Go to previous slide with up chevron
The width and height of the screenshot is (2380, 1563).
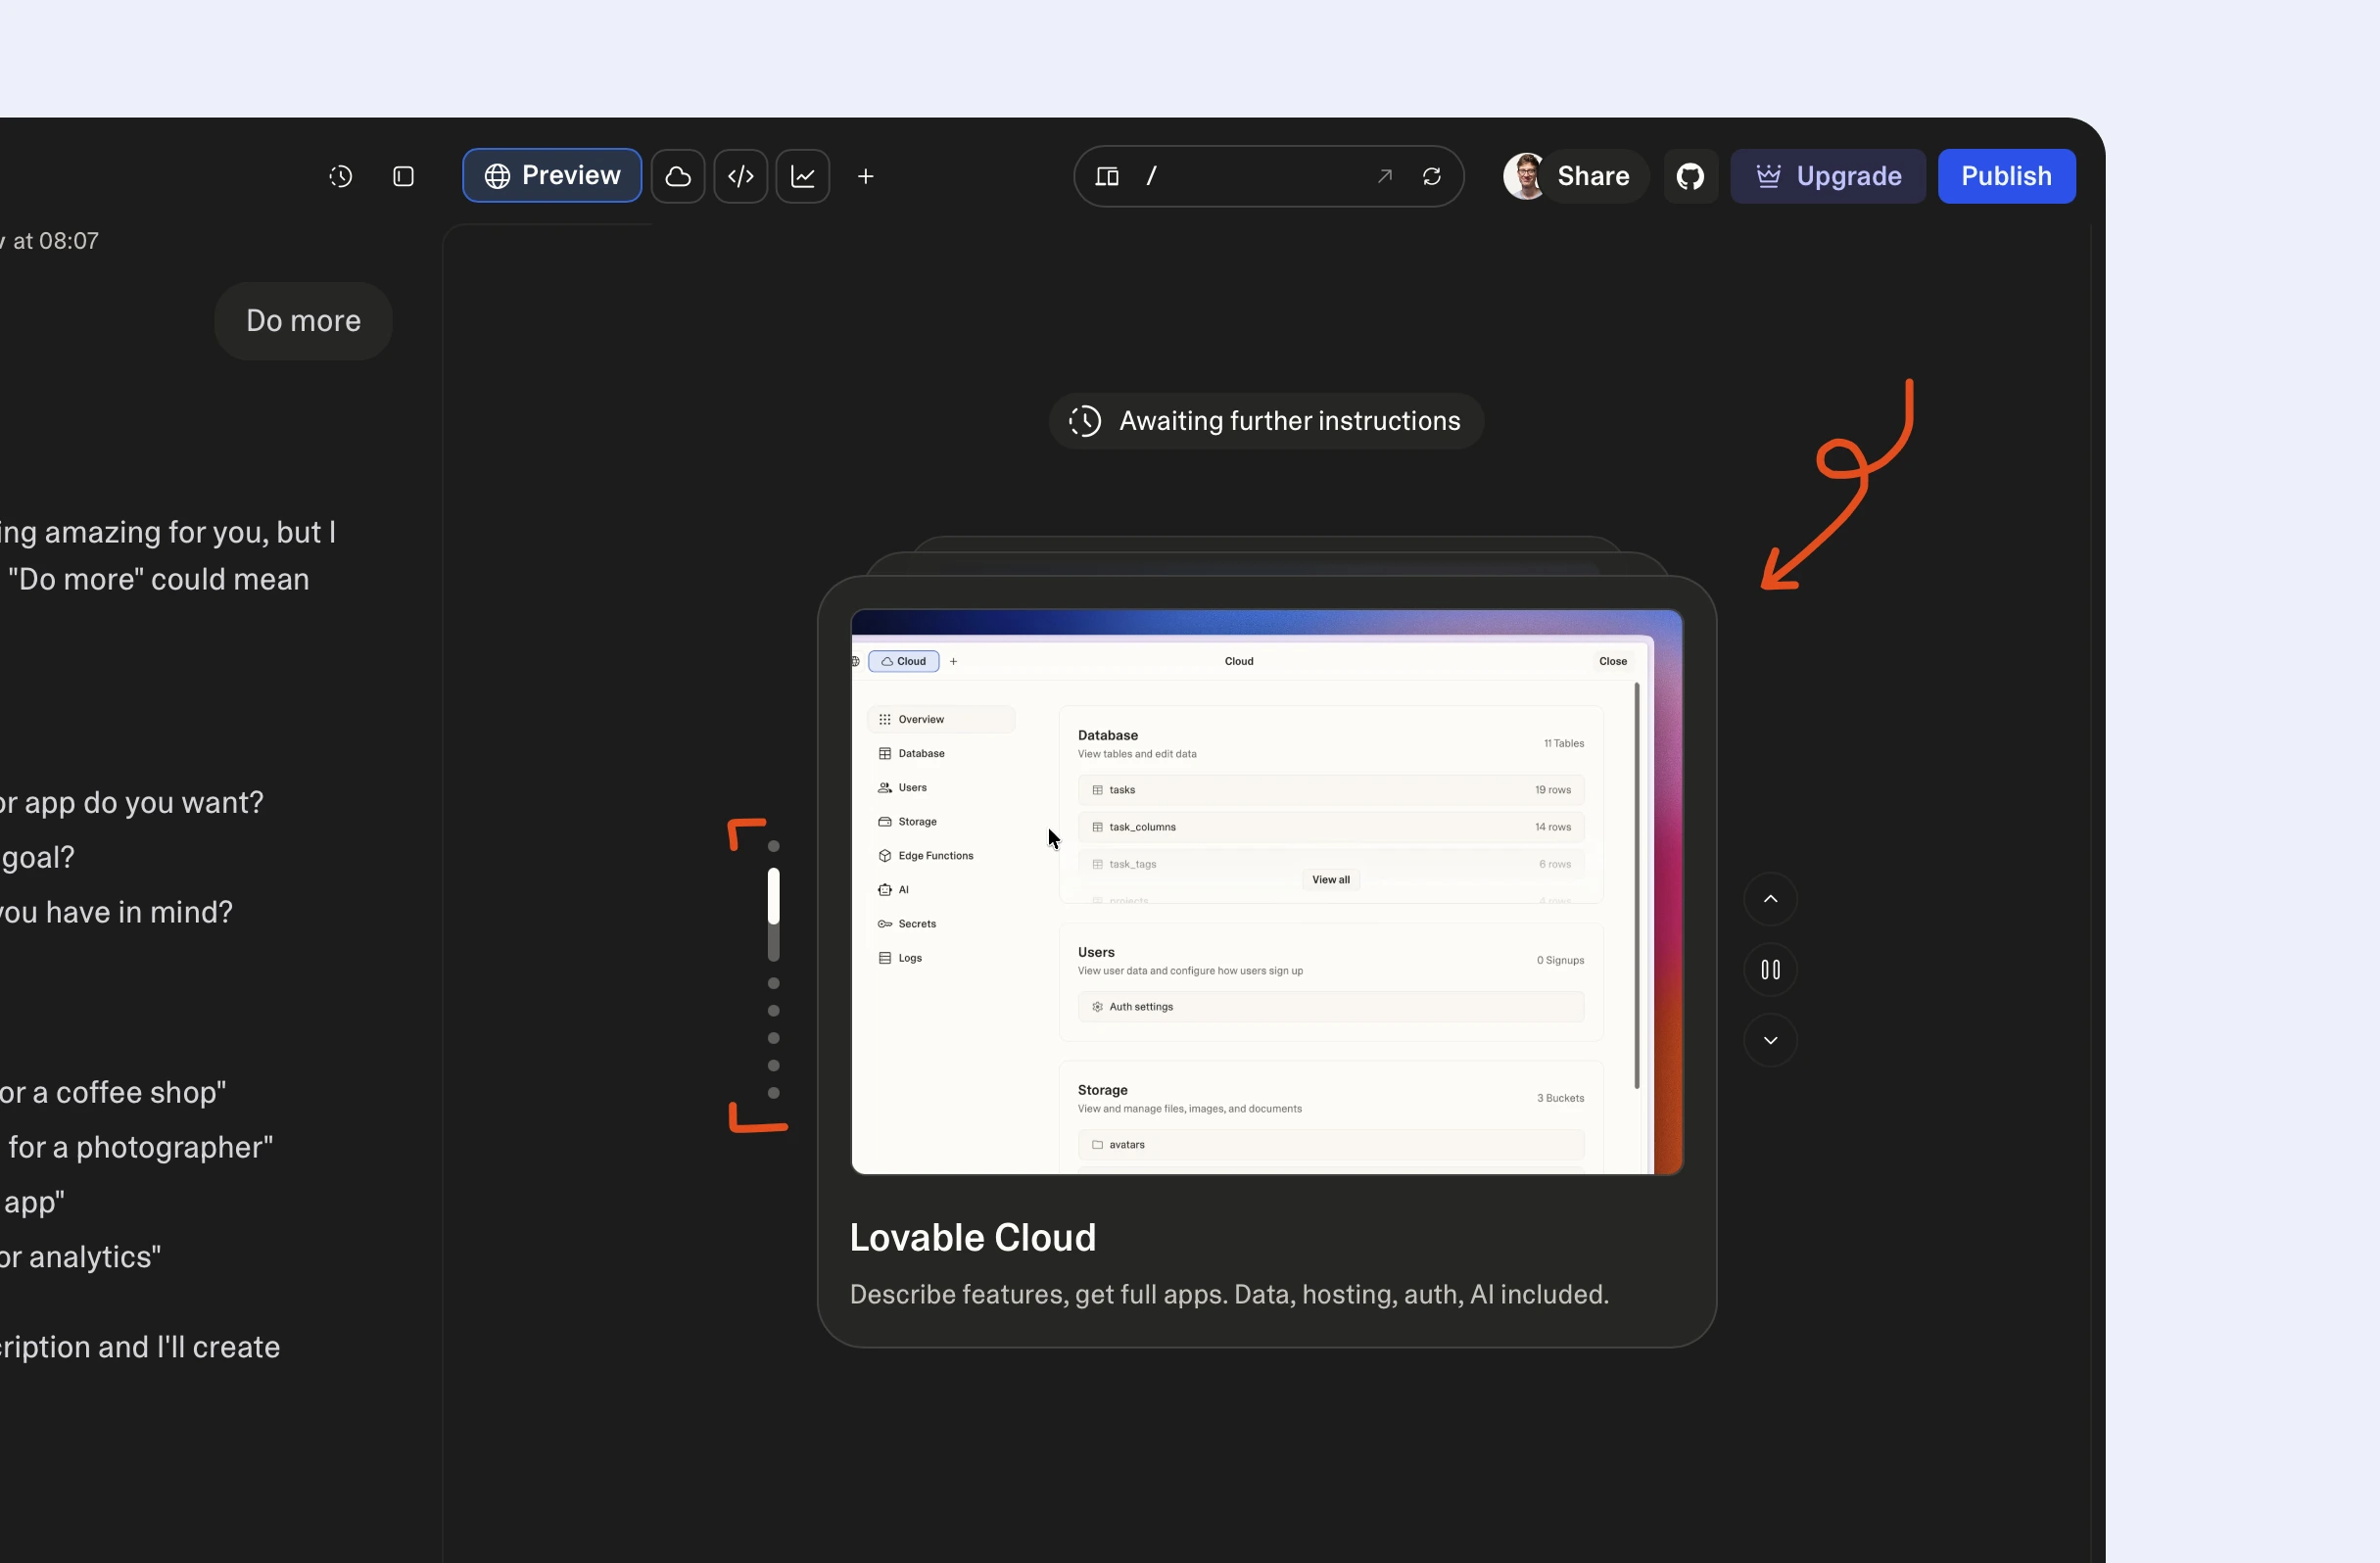click(1771, 899)
